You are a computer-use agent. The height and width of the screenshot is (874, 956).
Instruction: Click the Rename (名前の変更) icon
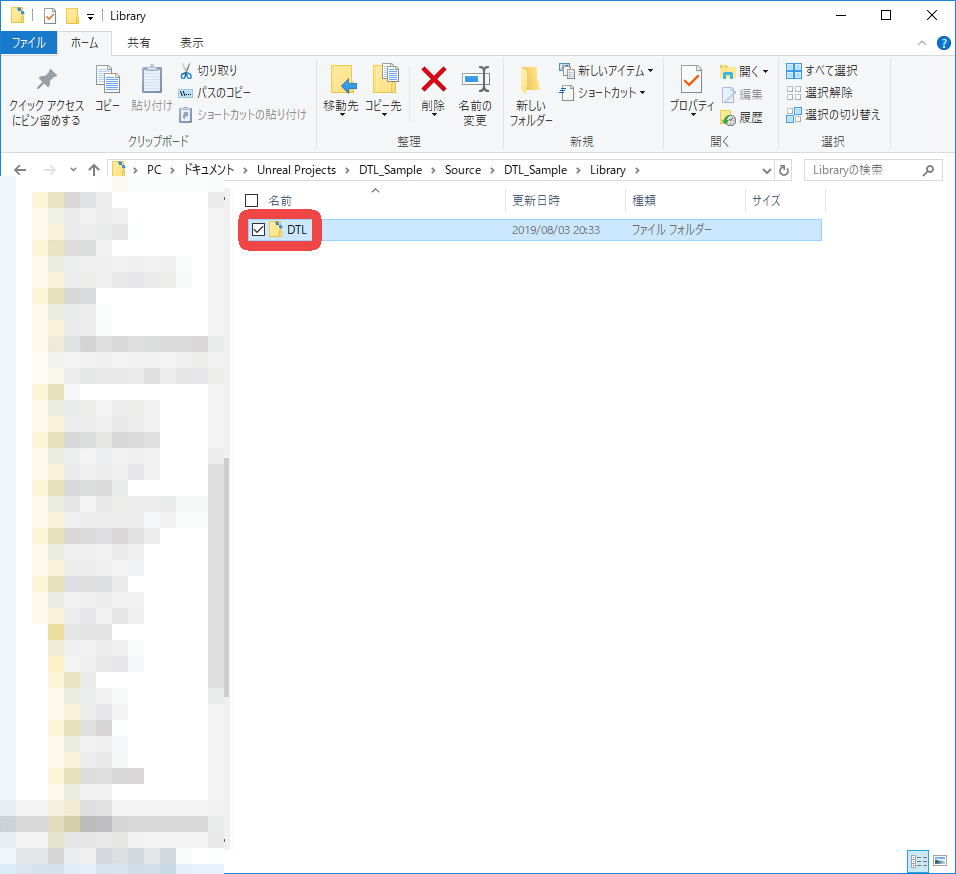pyautogui.click(x=474, y=80)
